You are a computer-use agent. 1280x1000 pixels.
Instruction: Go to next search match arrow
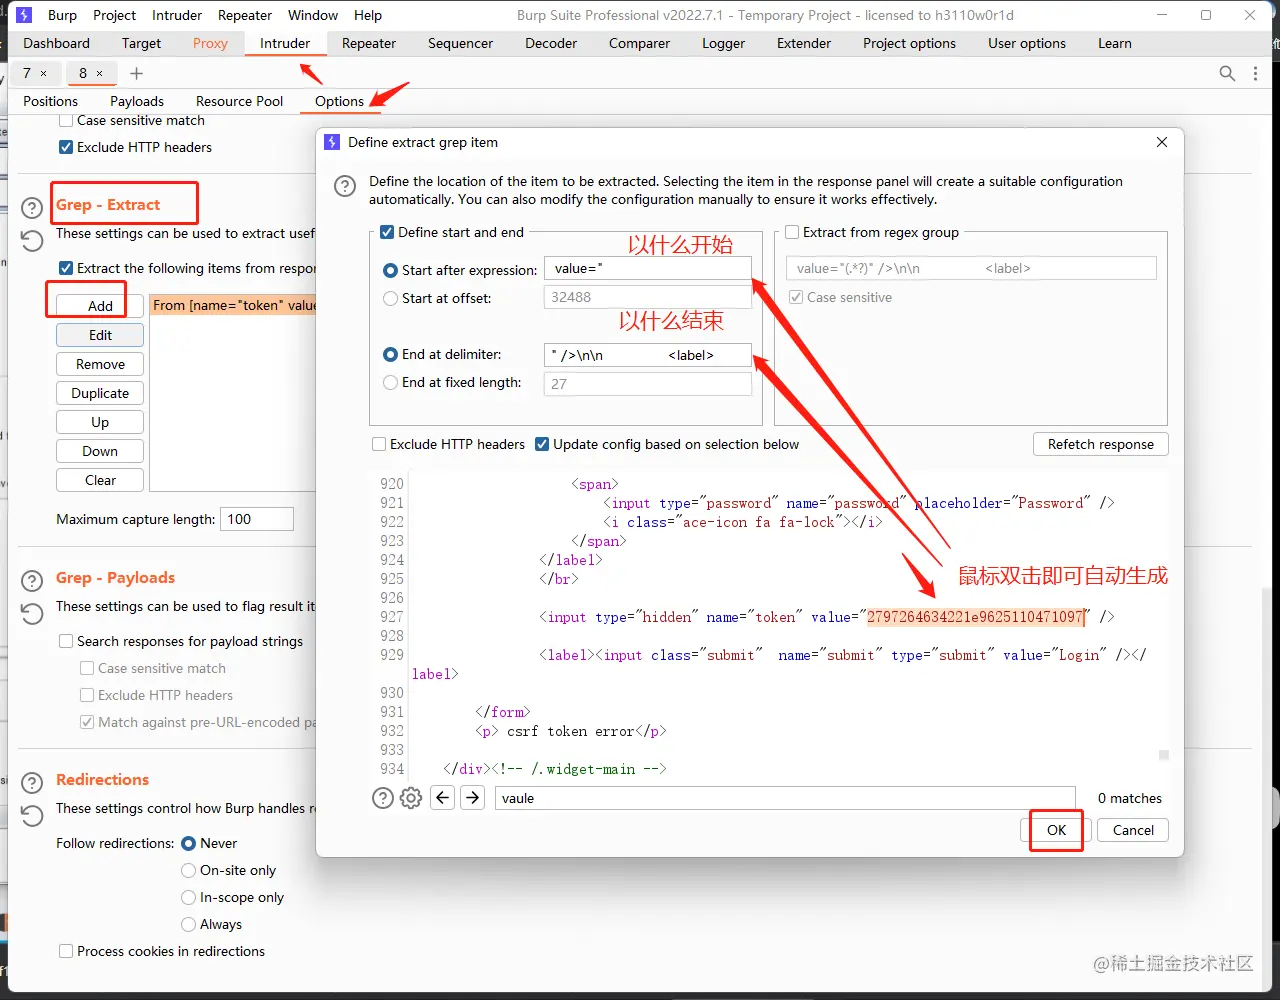pyautogui.click(x=473, y=797)
